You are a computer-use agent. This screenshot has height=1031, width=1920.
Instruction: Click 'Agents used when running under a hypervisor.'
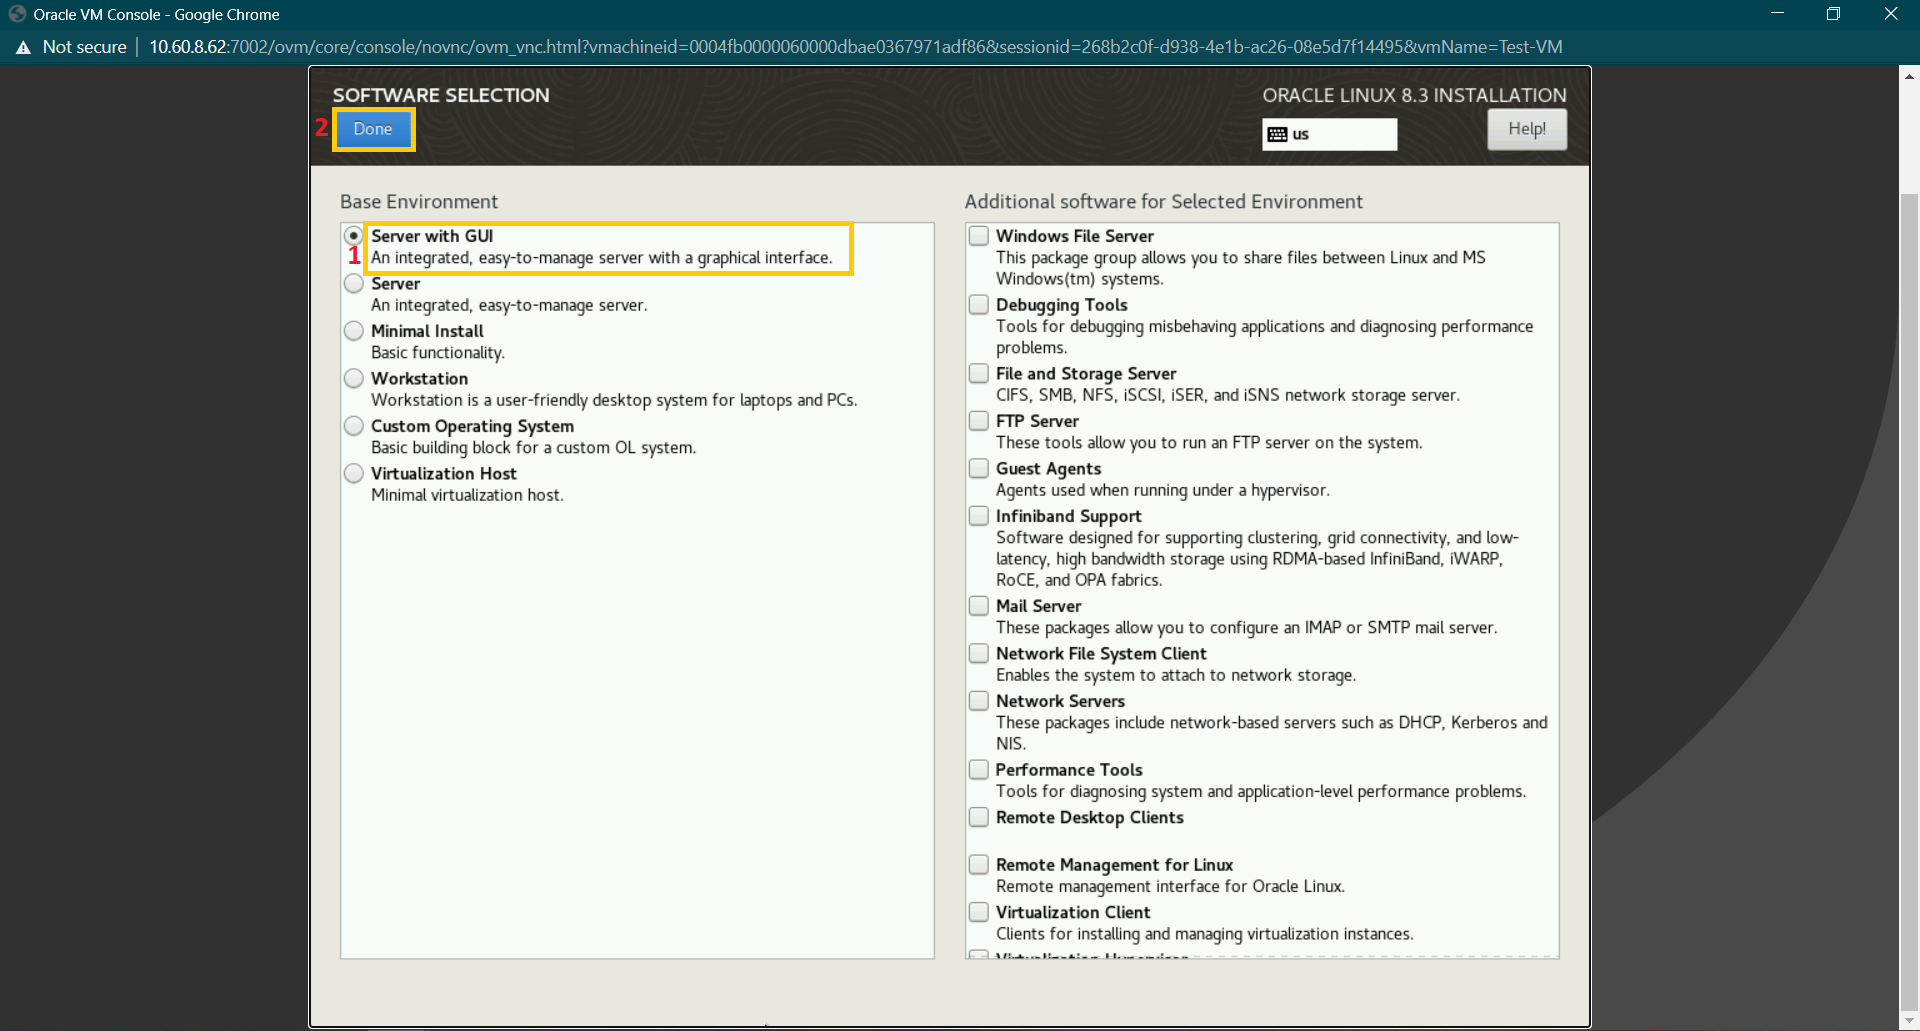tap(1162, 490)
